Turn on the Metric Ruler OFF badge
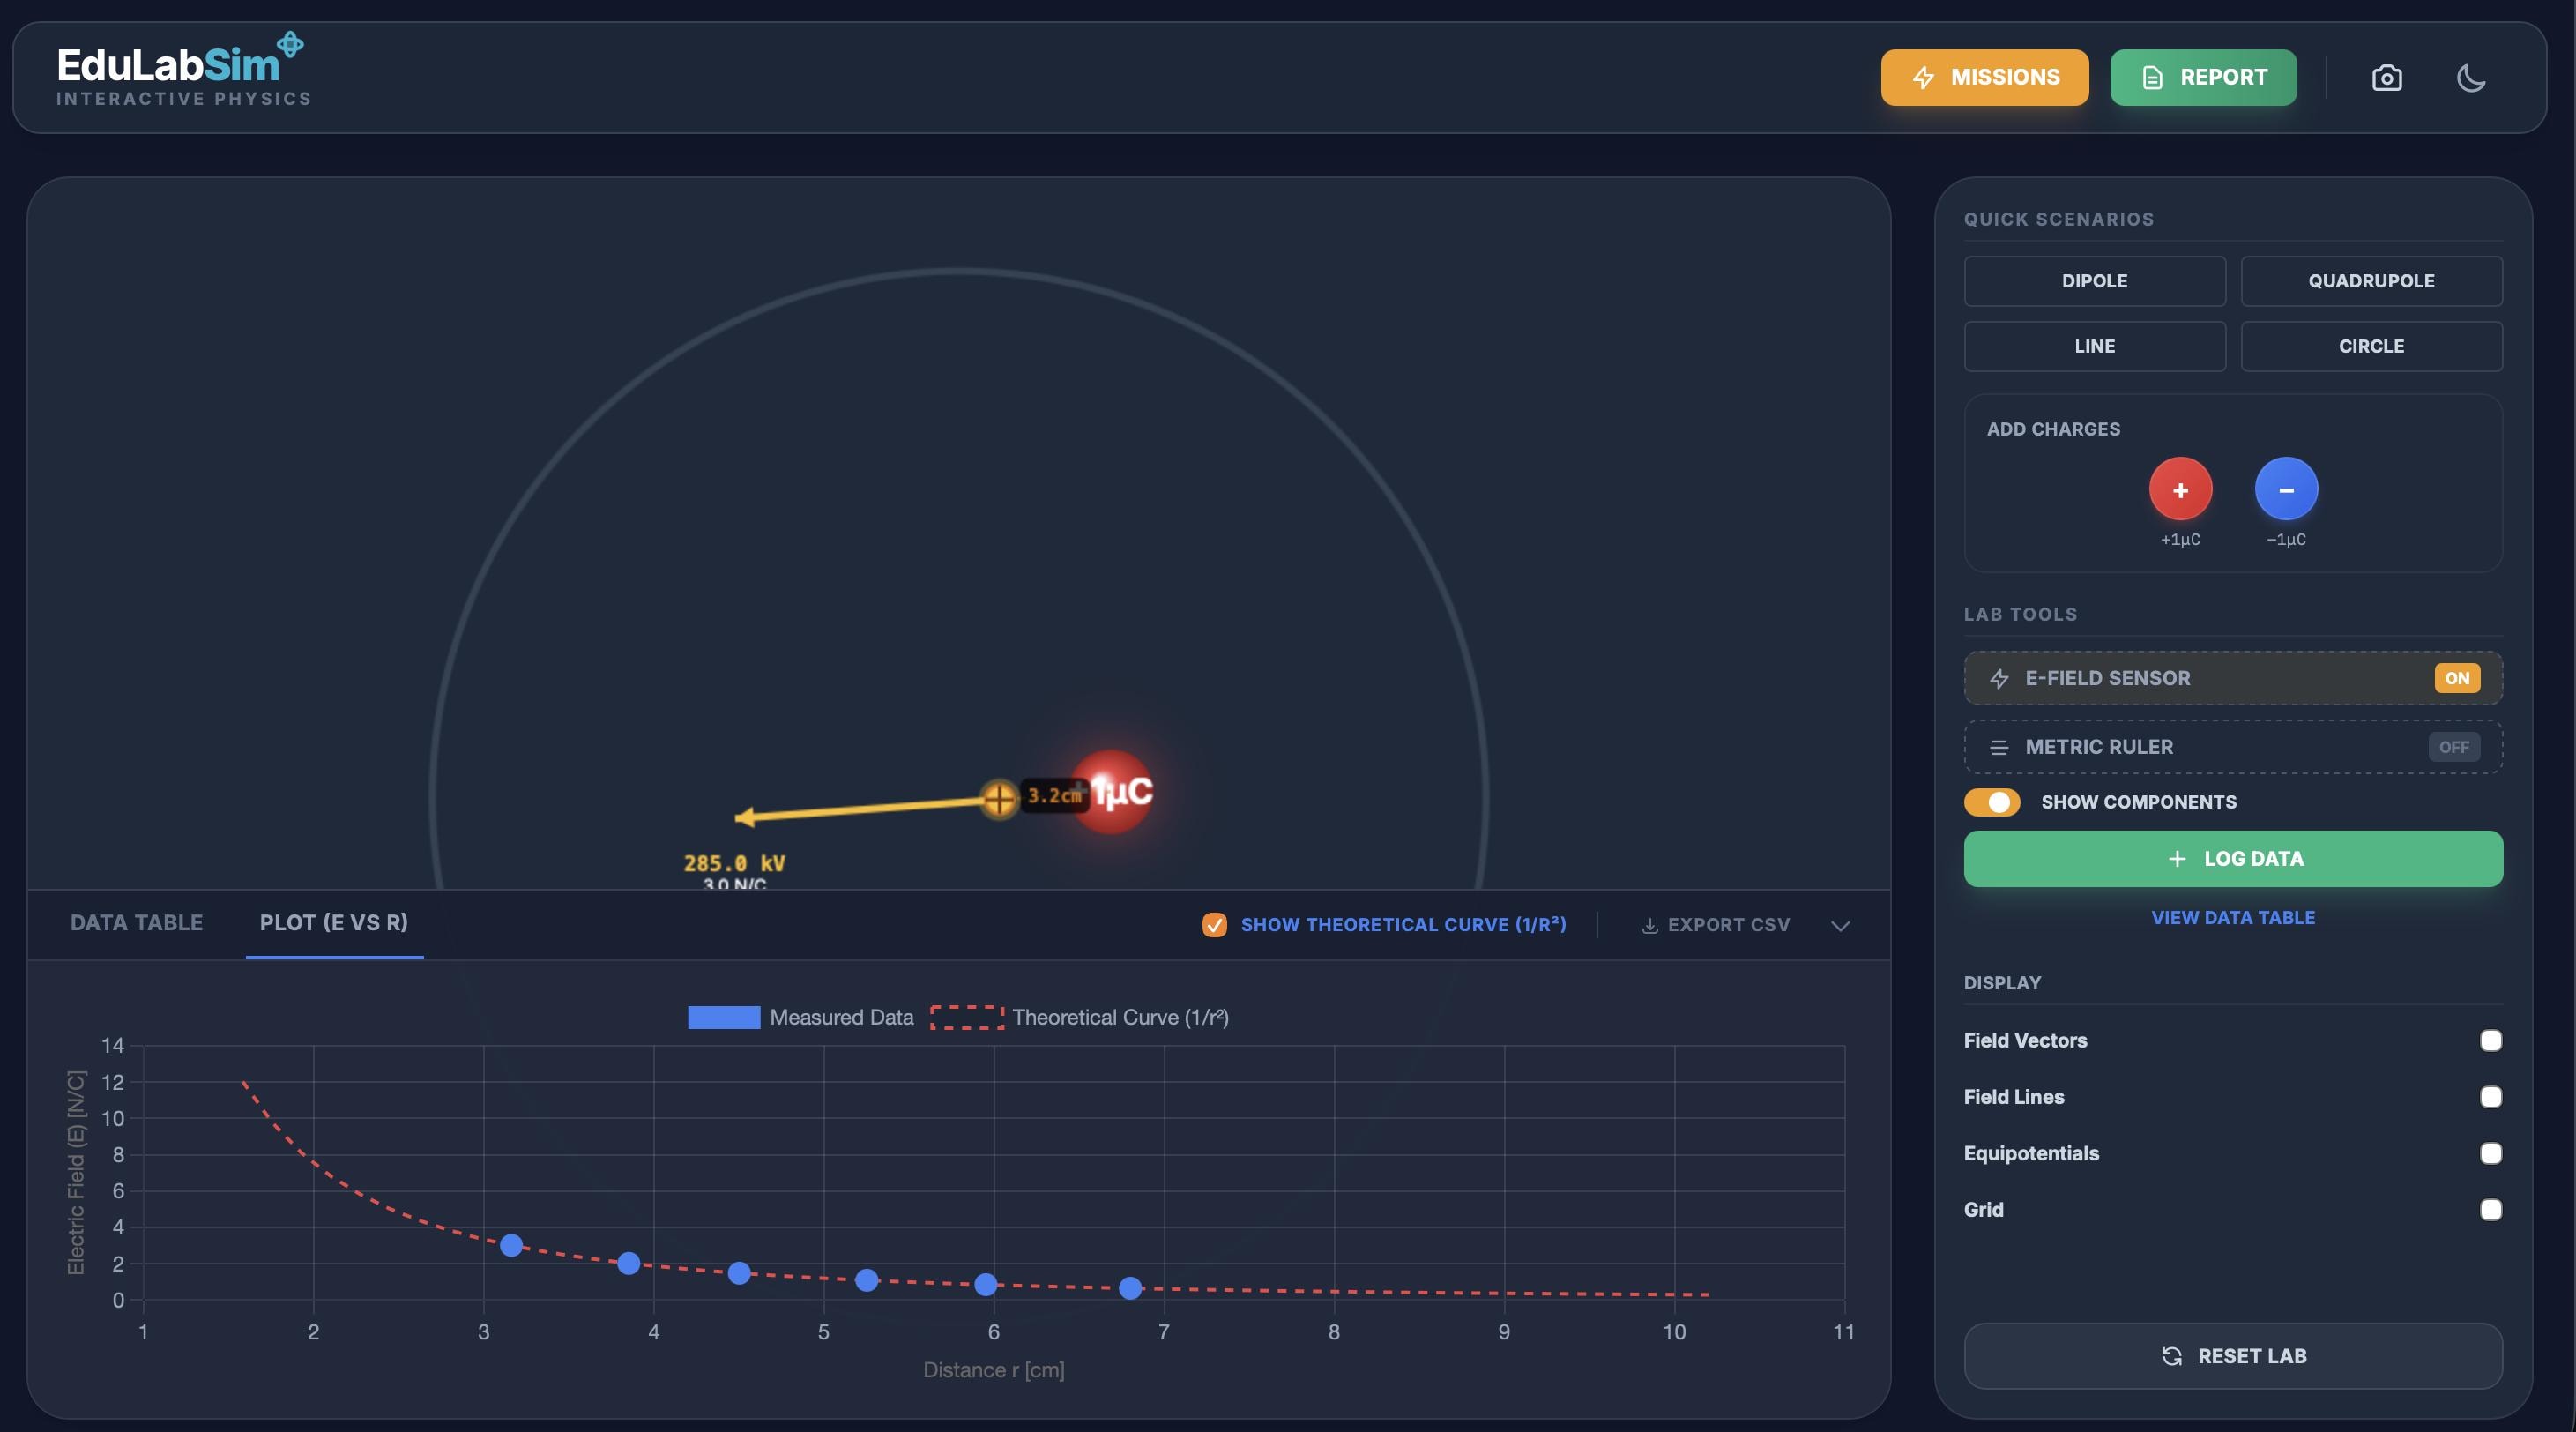The height and width of the screenshot is (1432, 2576). [2453, 747]
